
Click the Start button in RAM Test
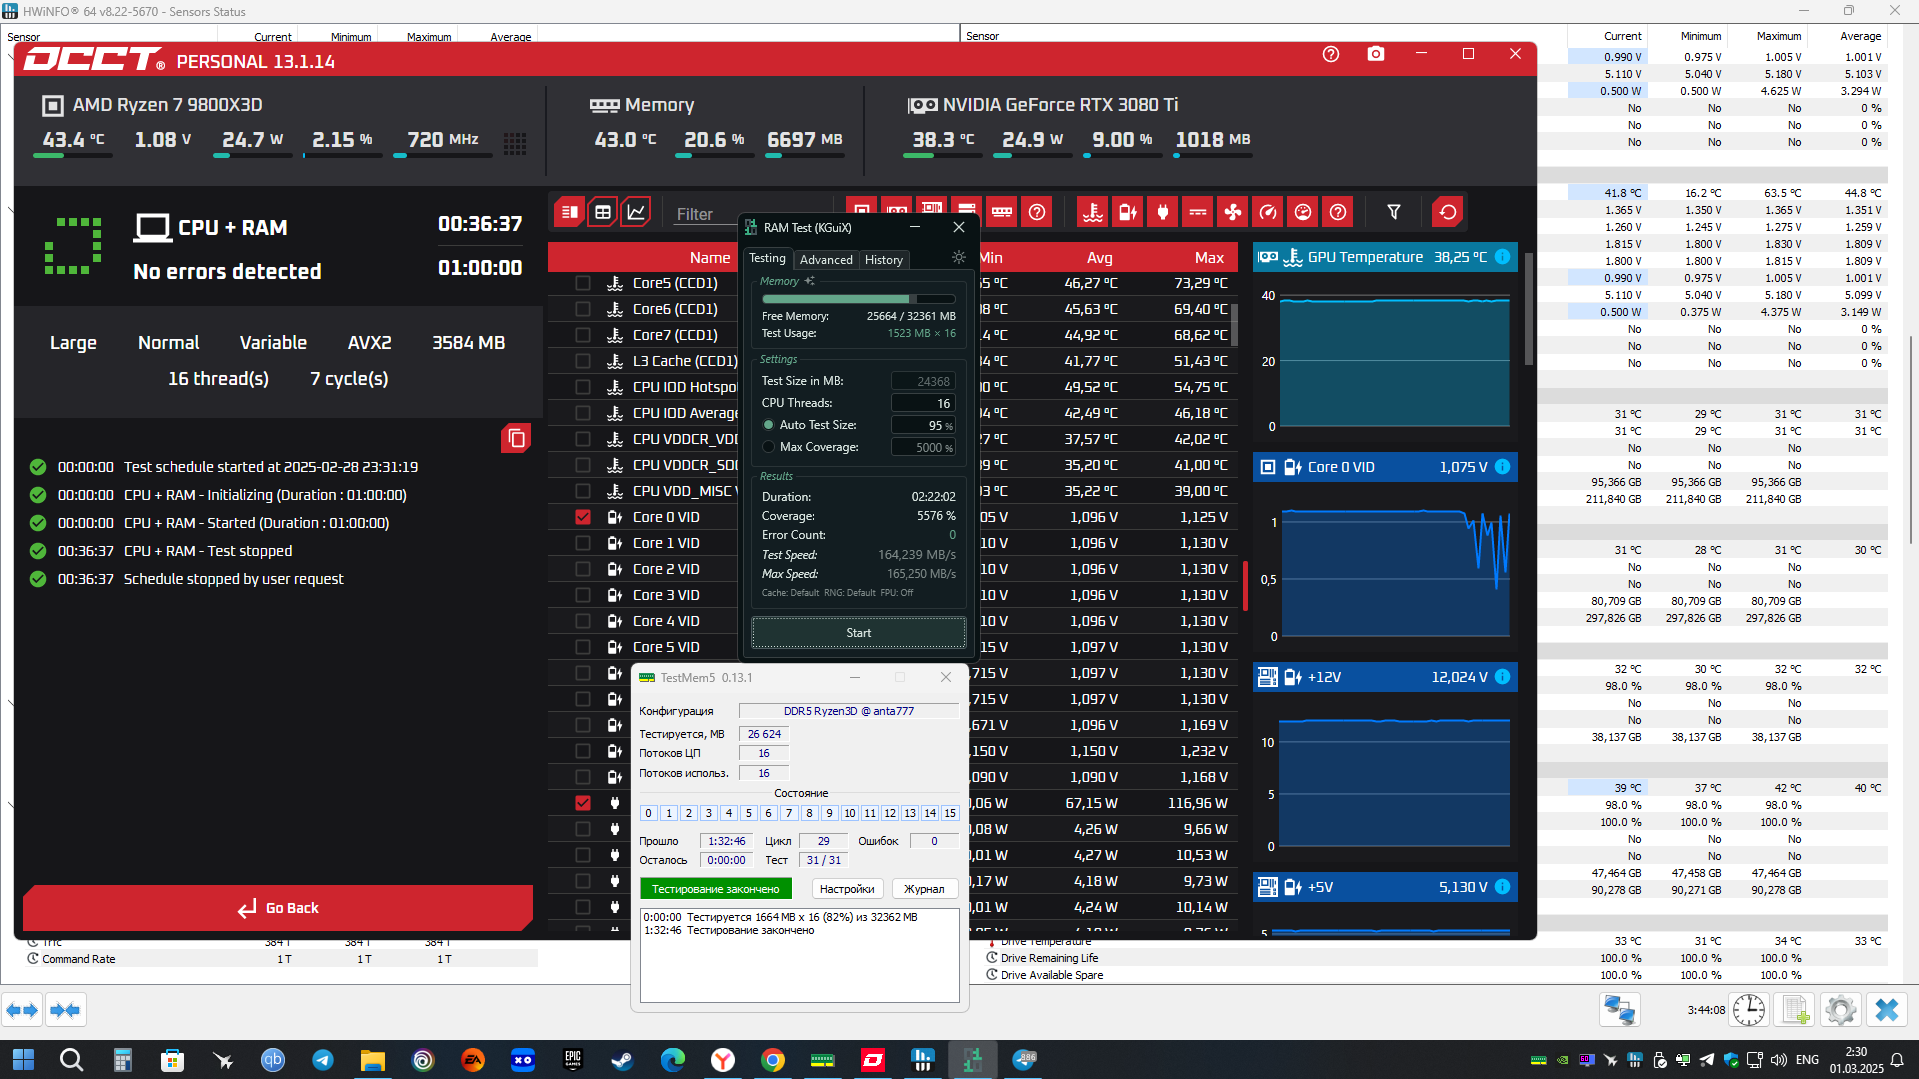[x=859, y=633]
